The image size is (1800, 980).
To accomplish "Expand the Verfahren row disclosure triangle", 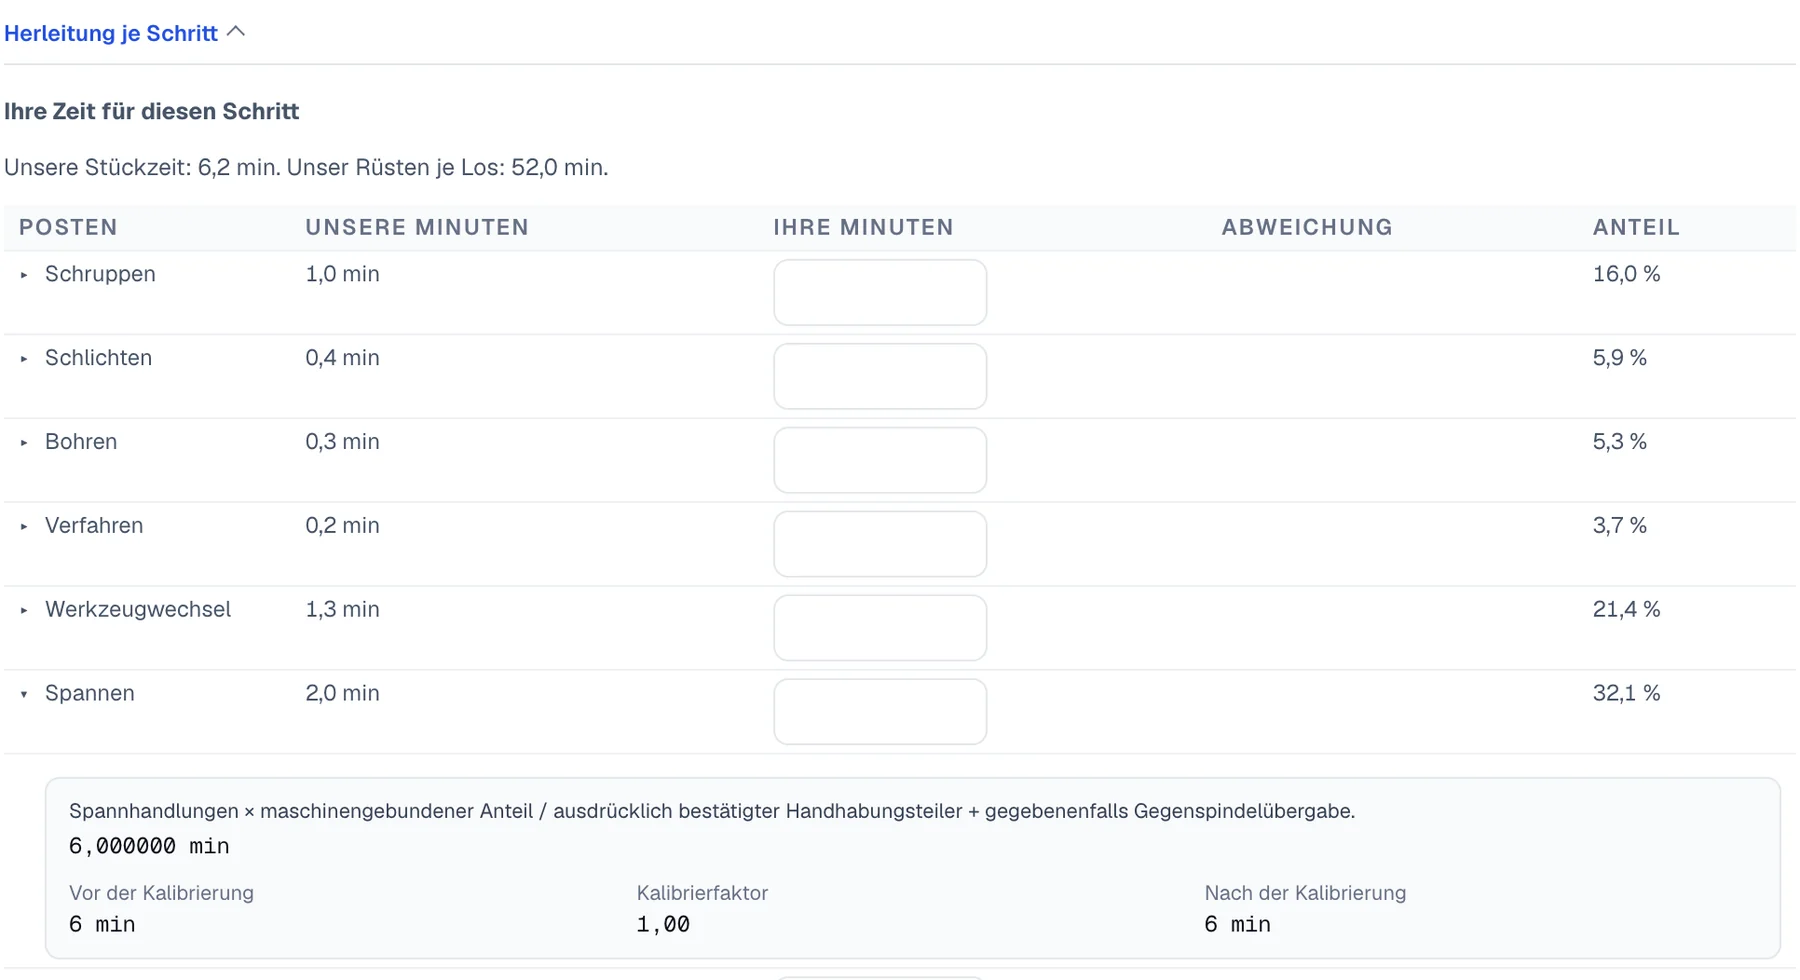I will 24,526.
